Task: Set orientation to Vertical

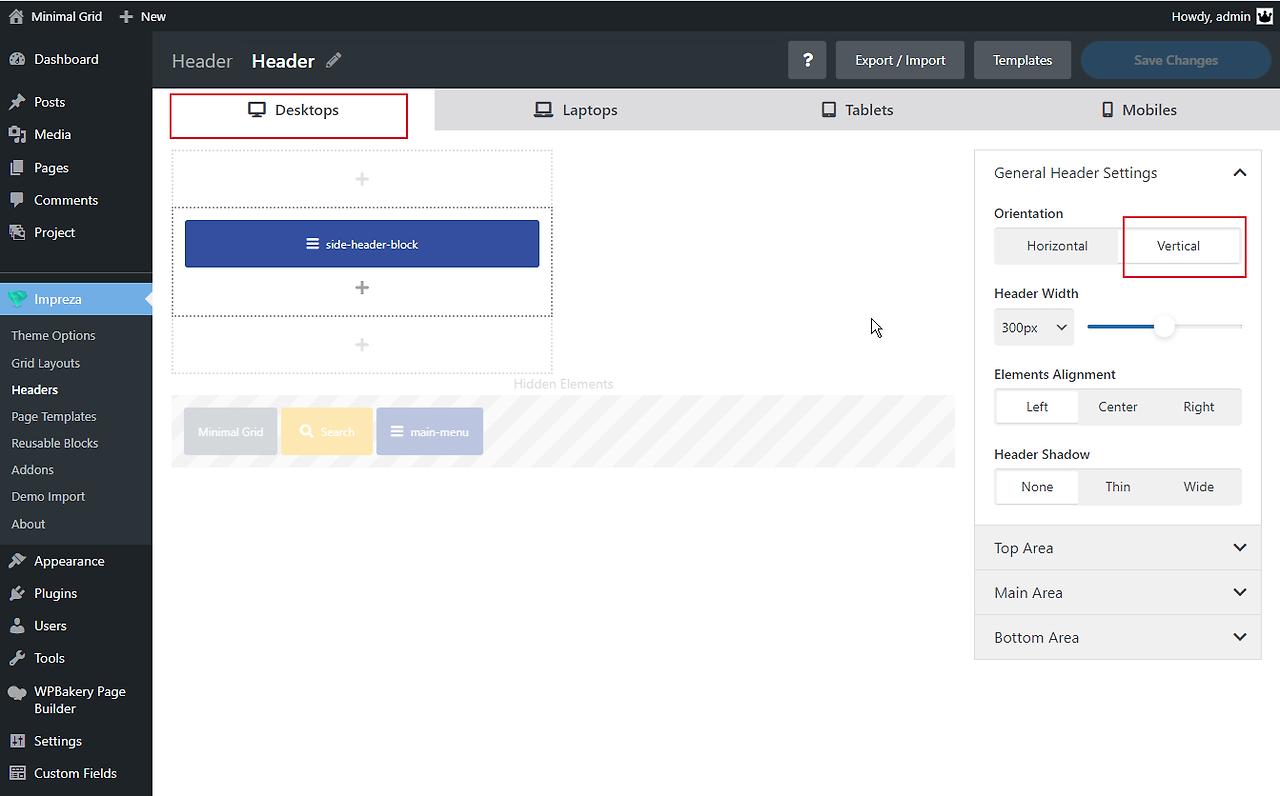Action: pos(1179,246)
